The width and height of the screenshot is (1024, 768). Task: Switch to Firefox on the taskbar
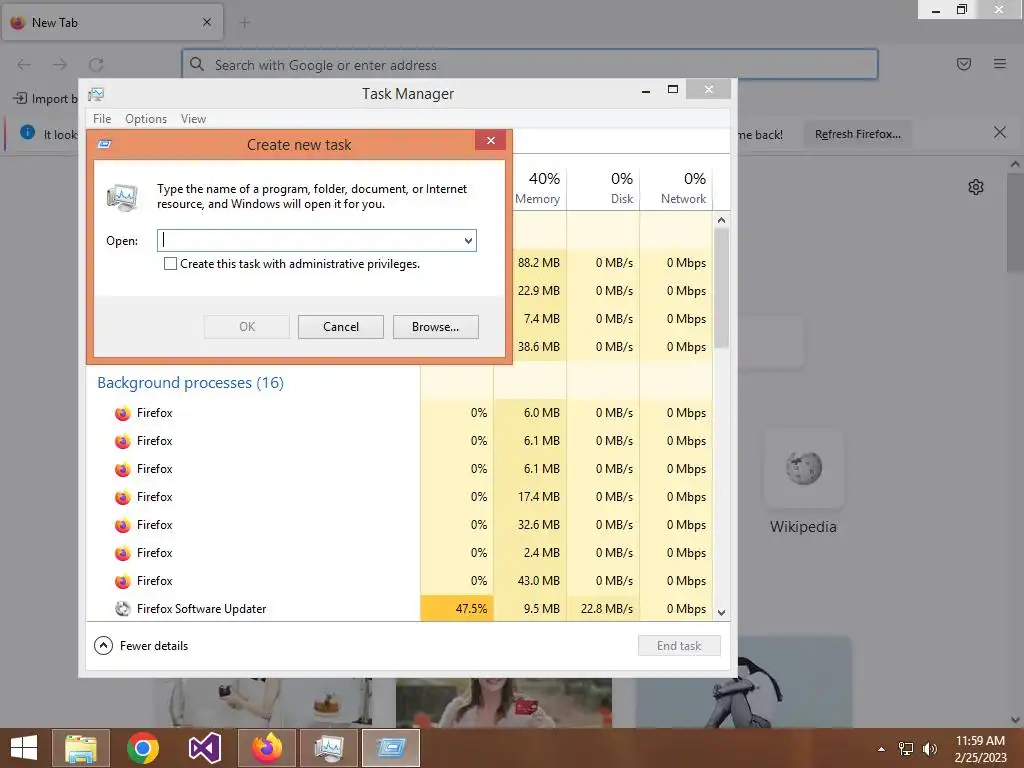(x=267, y=748)
